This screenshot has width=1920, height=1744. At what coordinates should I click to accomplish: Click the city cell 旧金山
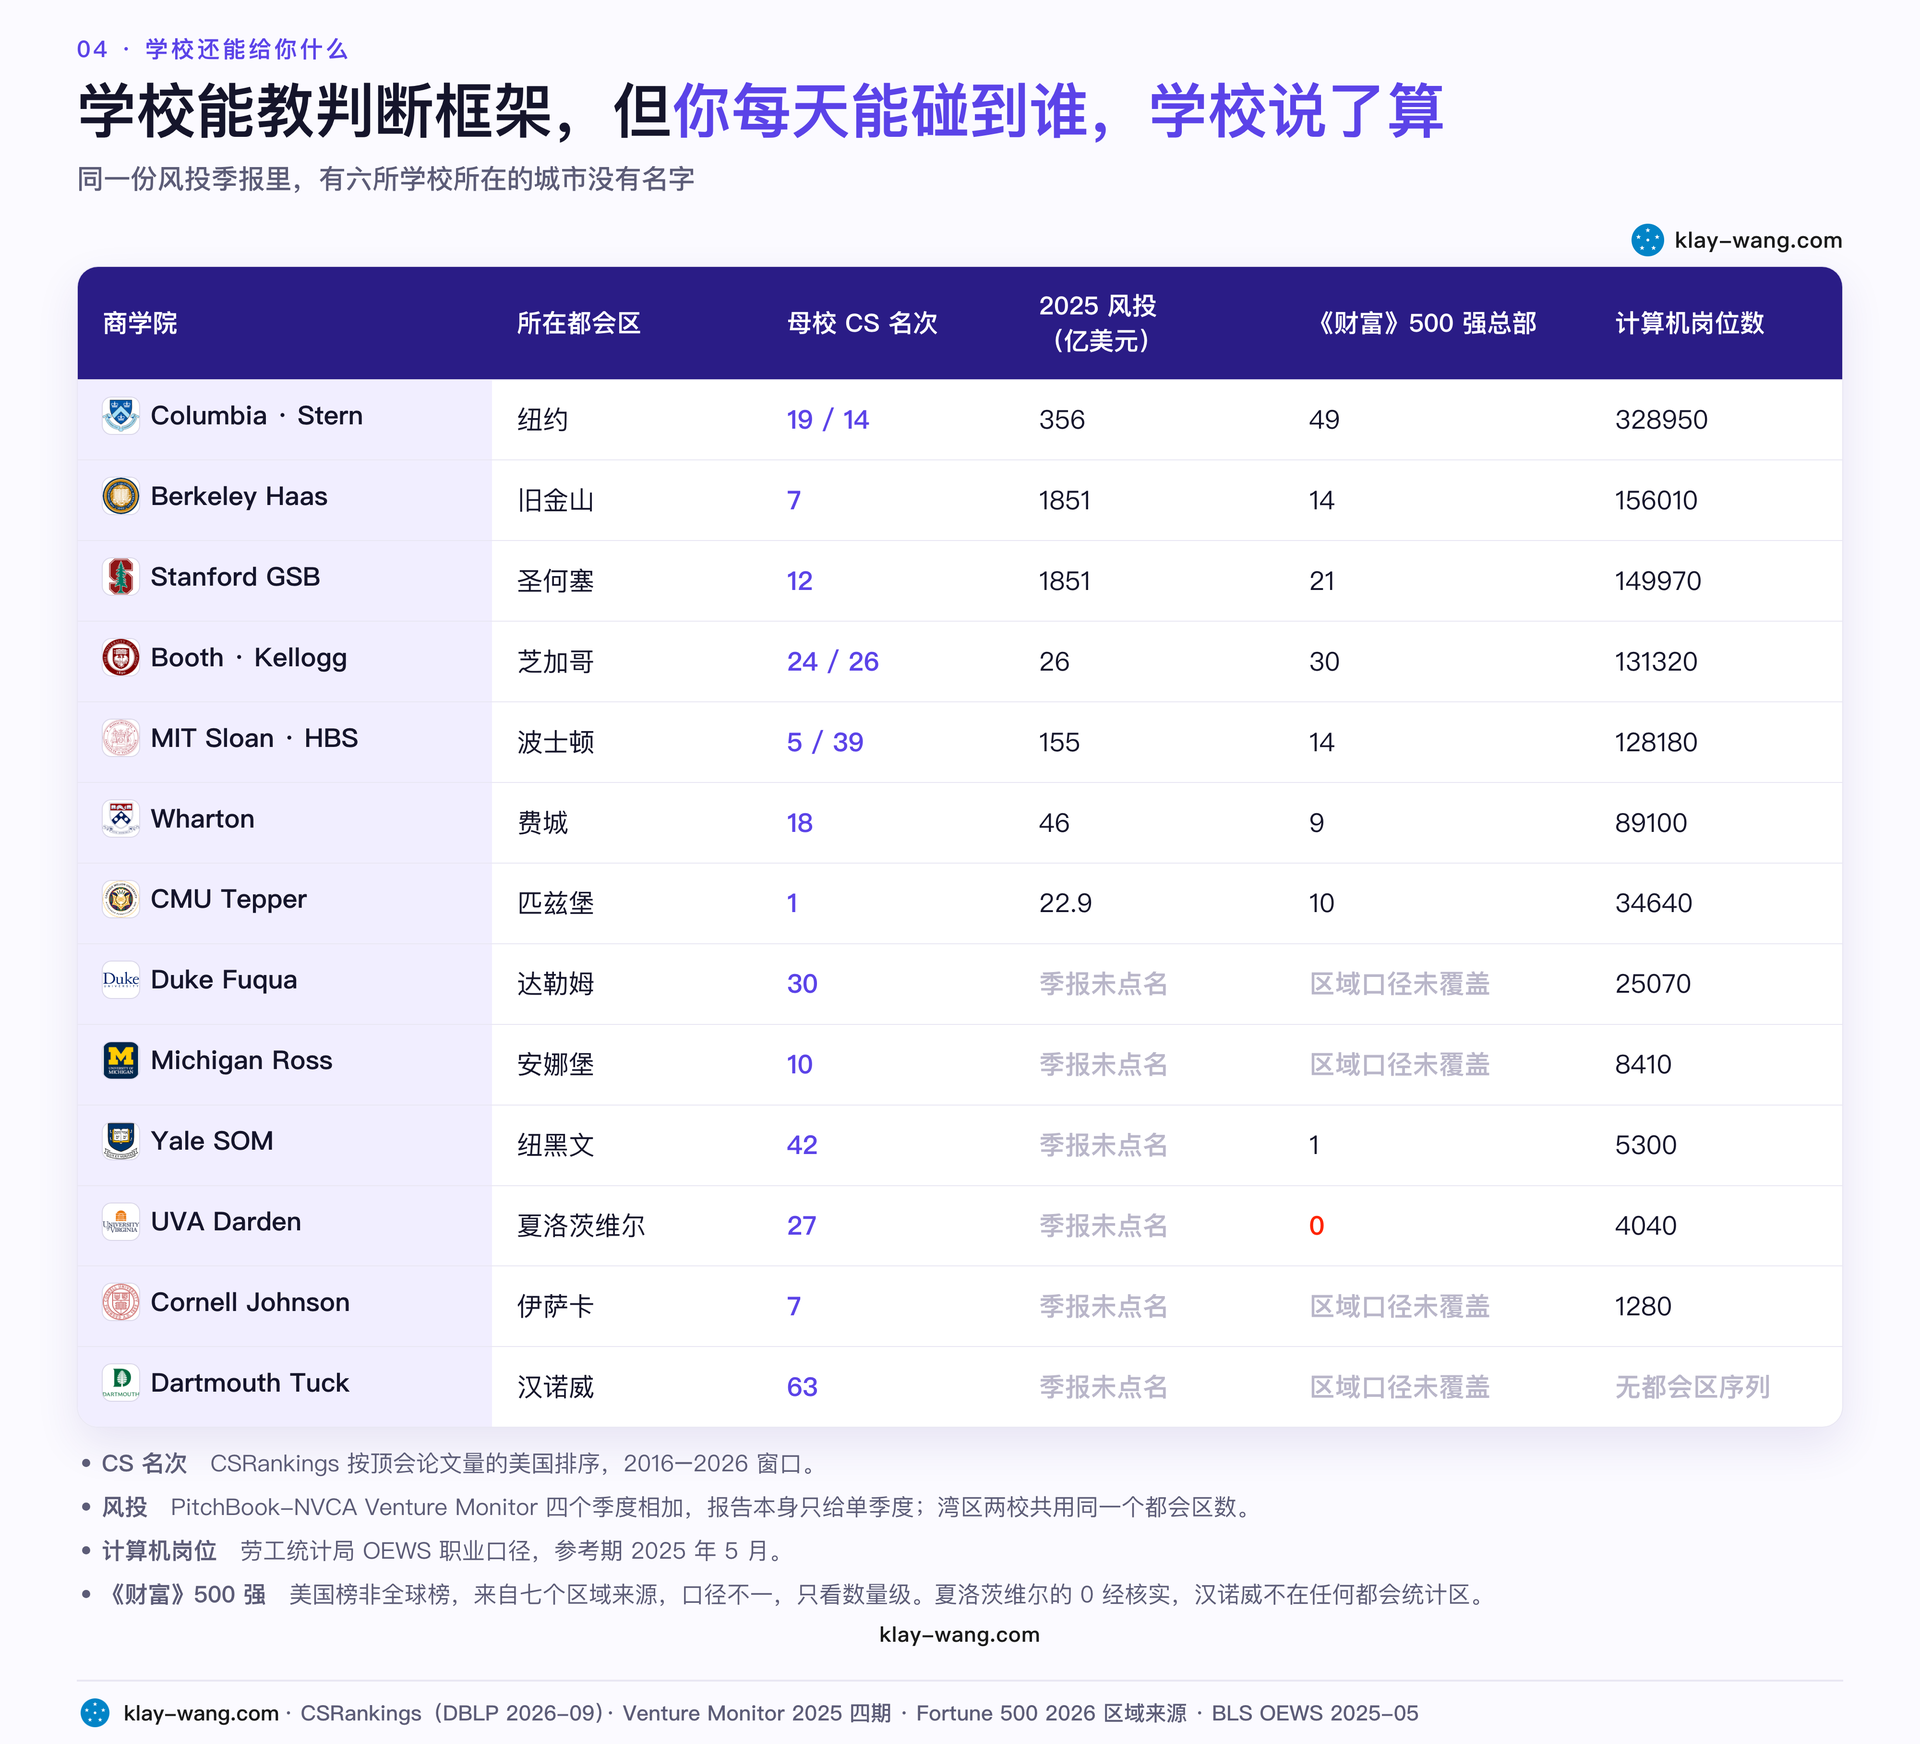[555, 500]
